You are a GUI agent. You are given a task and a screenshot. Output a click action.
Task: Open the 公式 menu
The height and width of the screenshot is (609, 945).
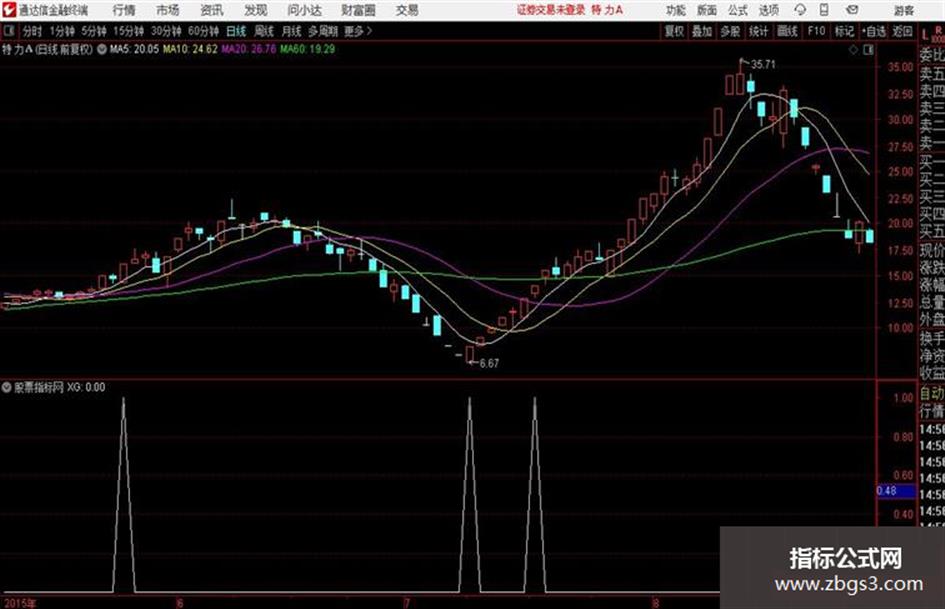point(738,10)
